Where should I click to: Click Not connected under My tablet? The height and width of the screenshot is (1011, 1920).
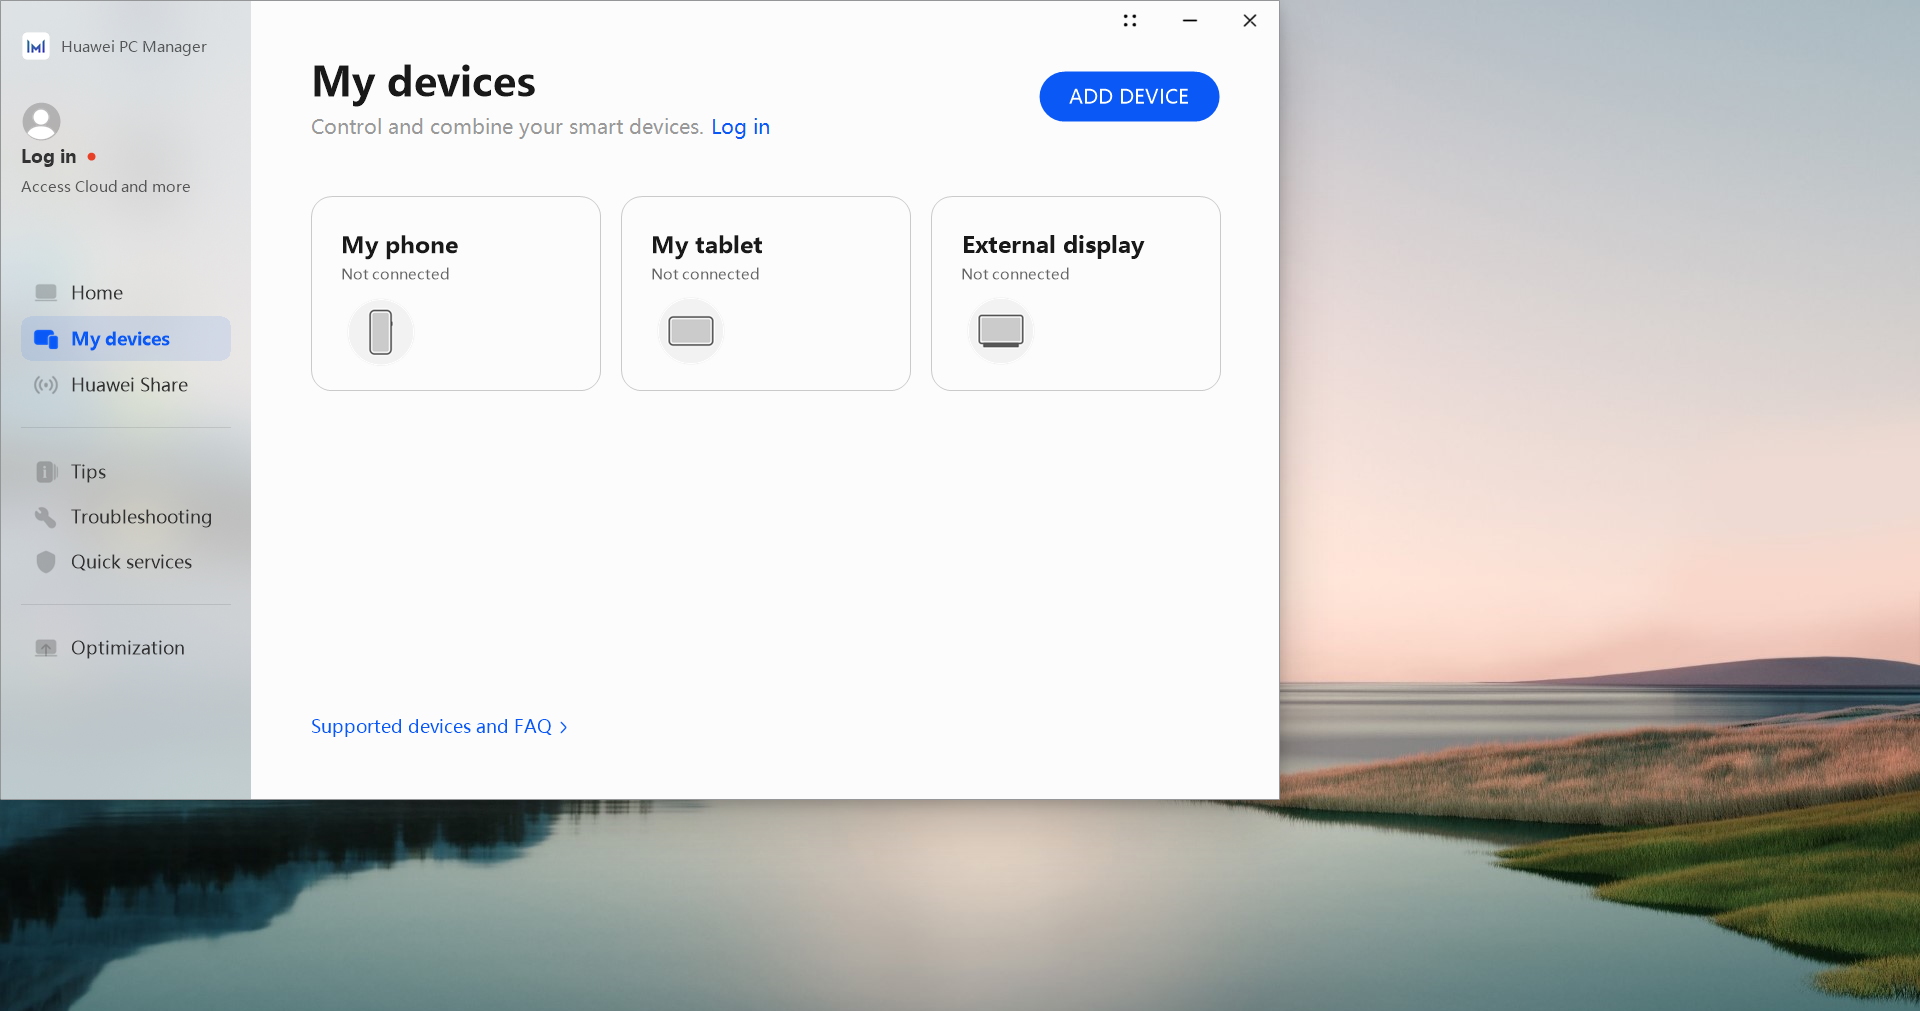pos(705,274)
